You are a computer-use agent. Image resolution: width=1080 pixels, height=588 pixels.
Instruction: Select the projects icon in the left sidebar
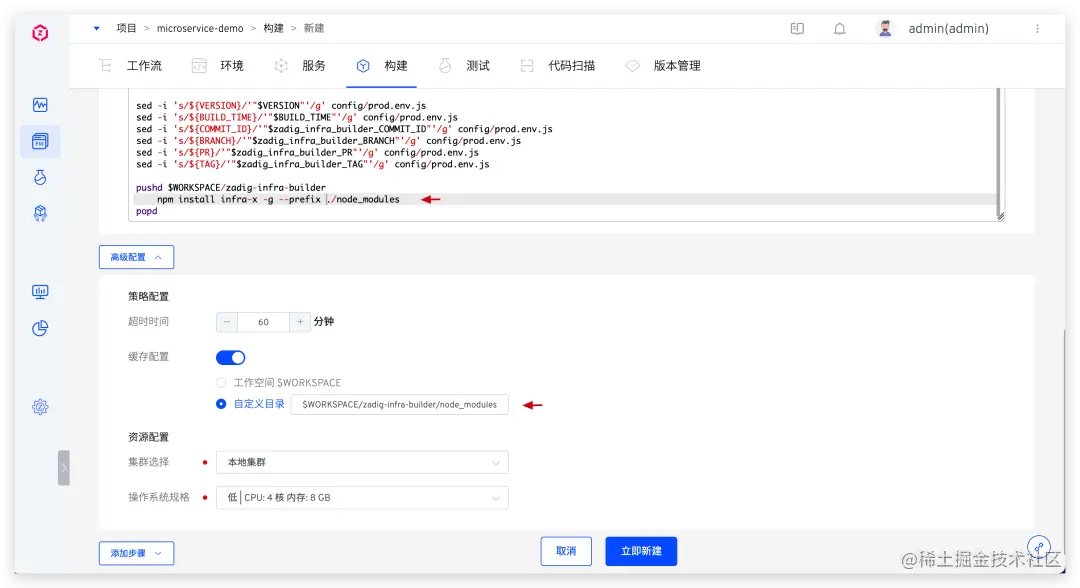[40, 141]
